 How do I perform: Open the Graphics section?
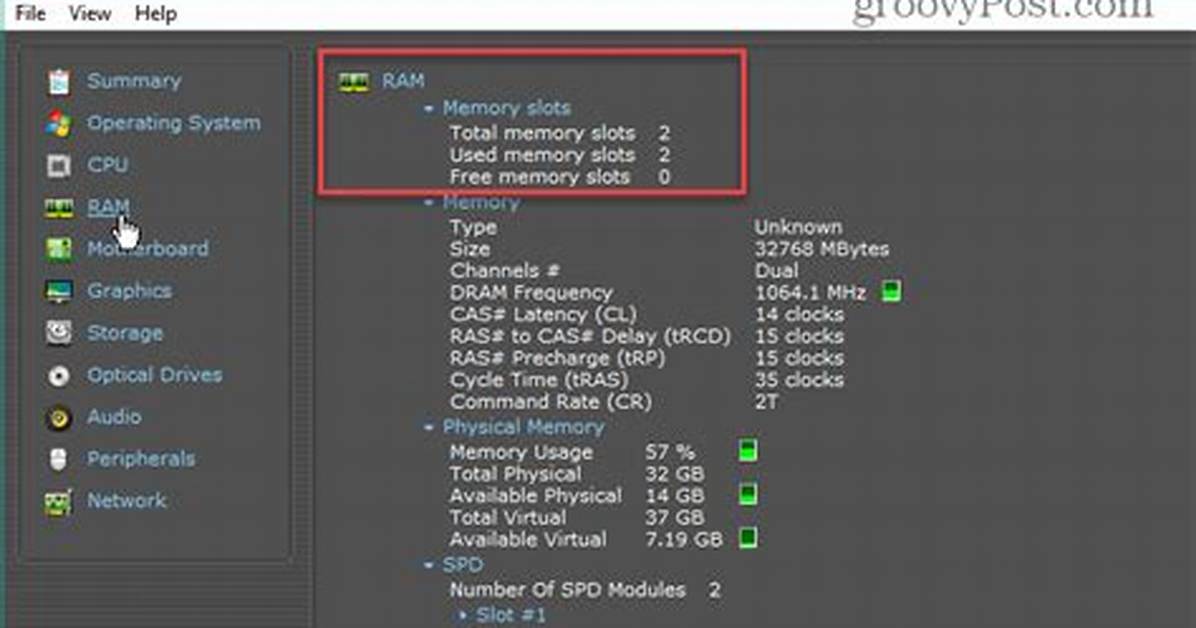click(x=130, y=291)
